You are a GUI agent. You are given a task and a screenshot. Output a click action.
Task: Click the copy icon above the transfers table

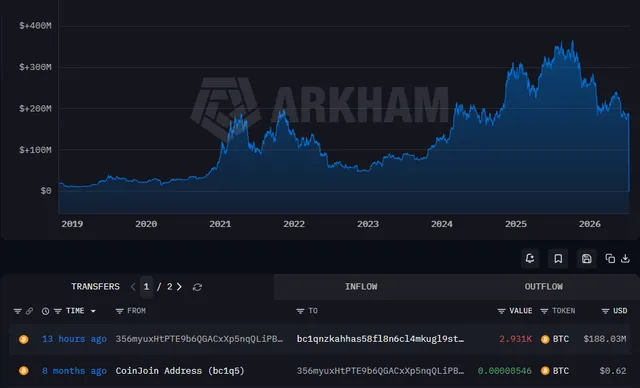pos(610,259)
